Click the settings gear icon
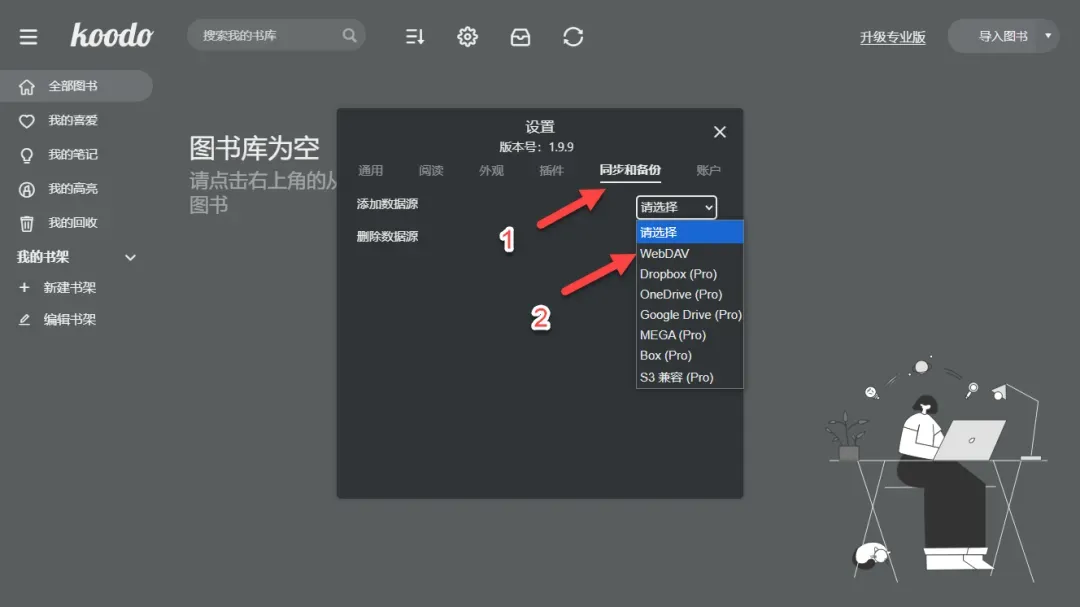The width and height of the screenshot is (1080, 607). pyautogui.click(x=467, y=36)
